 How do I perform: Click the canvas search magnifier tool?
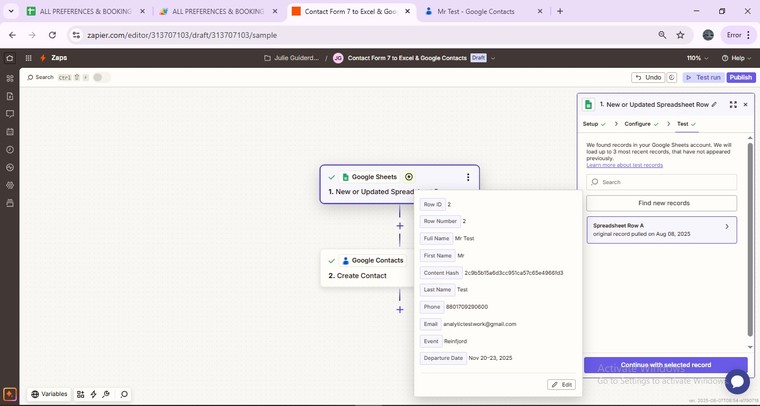(x=124, y=394)
